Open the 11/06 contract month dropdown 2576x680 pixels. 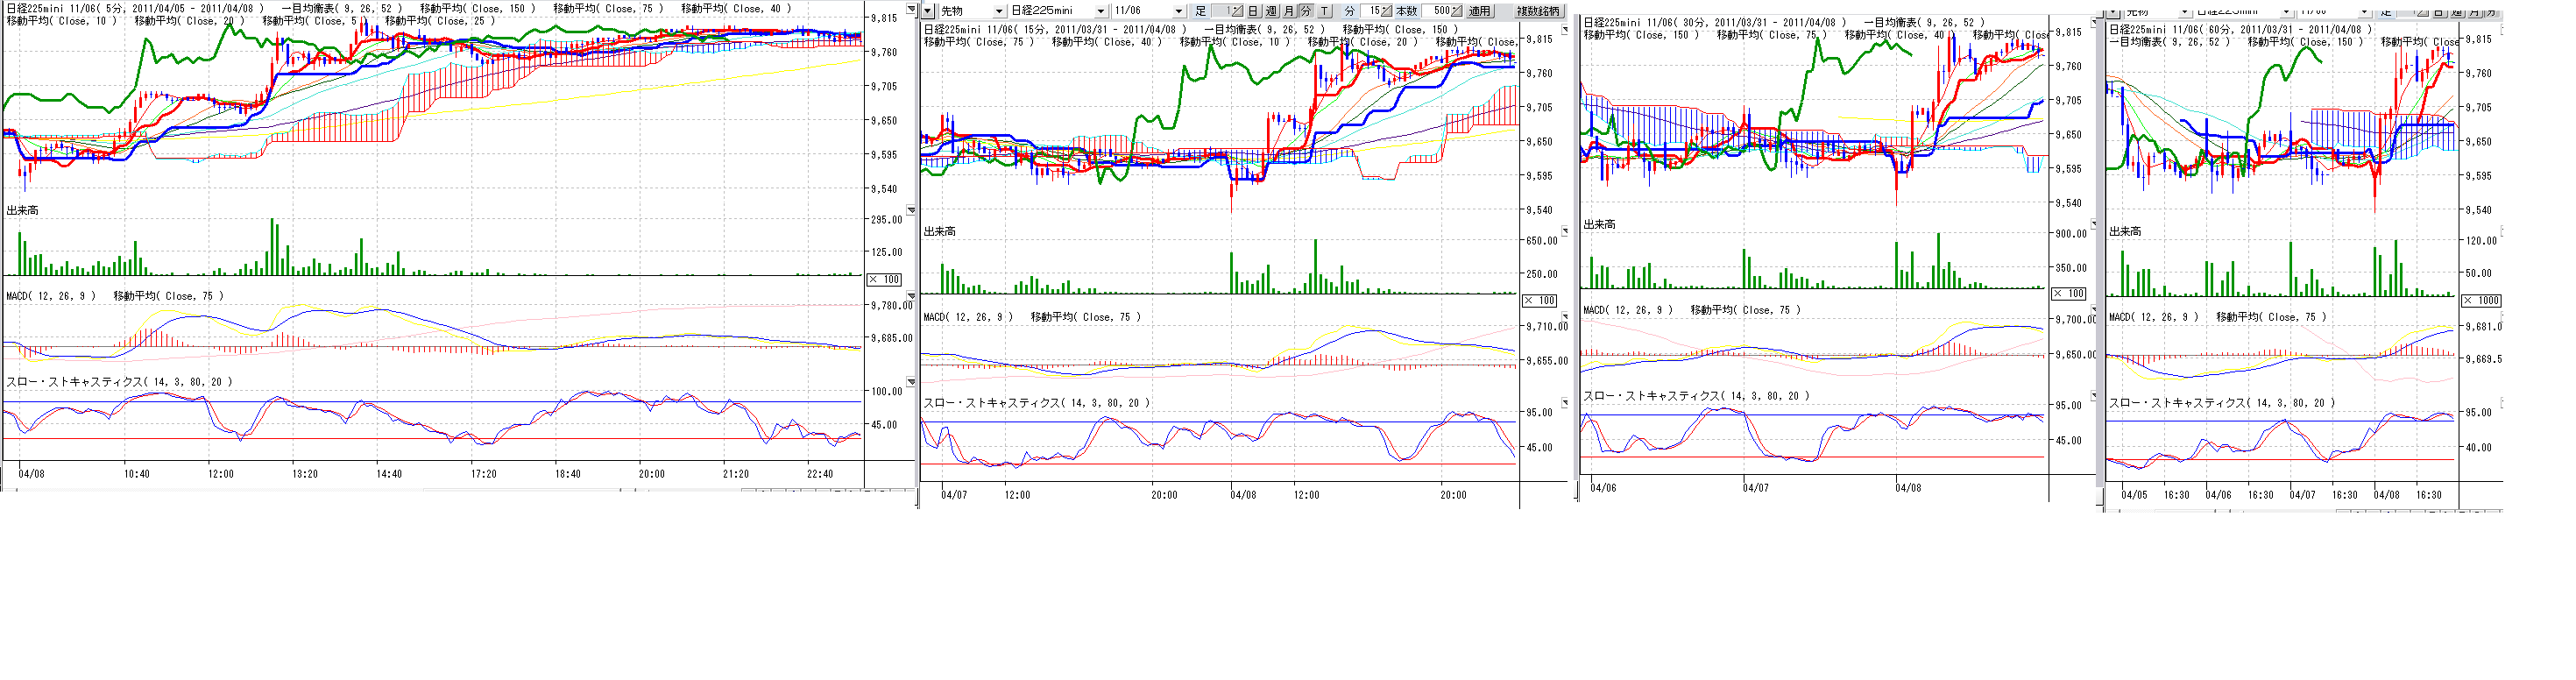point(1179,11)
